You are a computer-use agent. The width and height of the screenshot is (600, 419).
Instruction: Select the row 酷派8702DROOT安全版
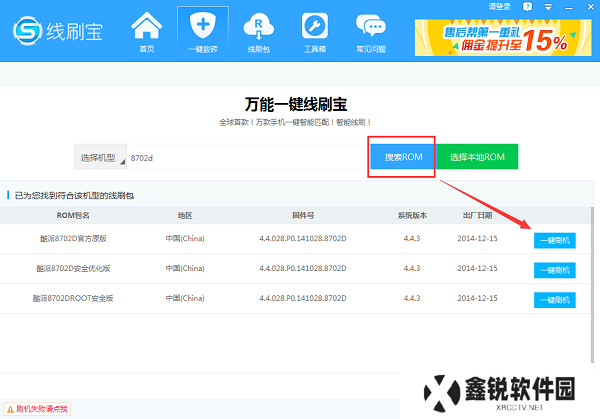tap(295, 298)
